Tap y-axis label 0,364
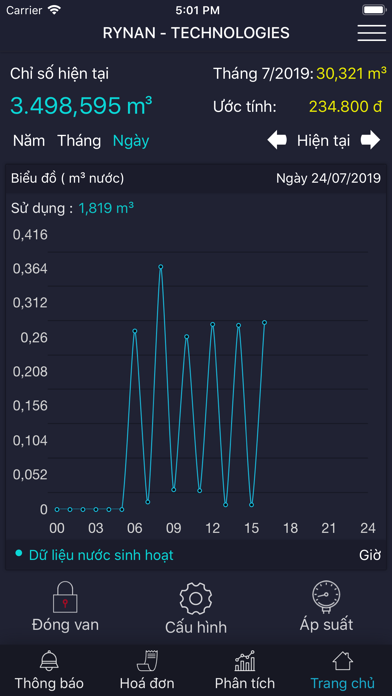The image size is (392, 696). (30, 269)
